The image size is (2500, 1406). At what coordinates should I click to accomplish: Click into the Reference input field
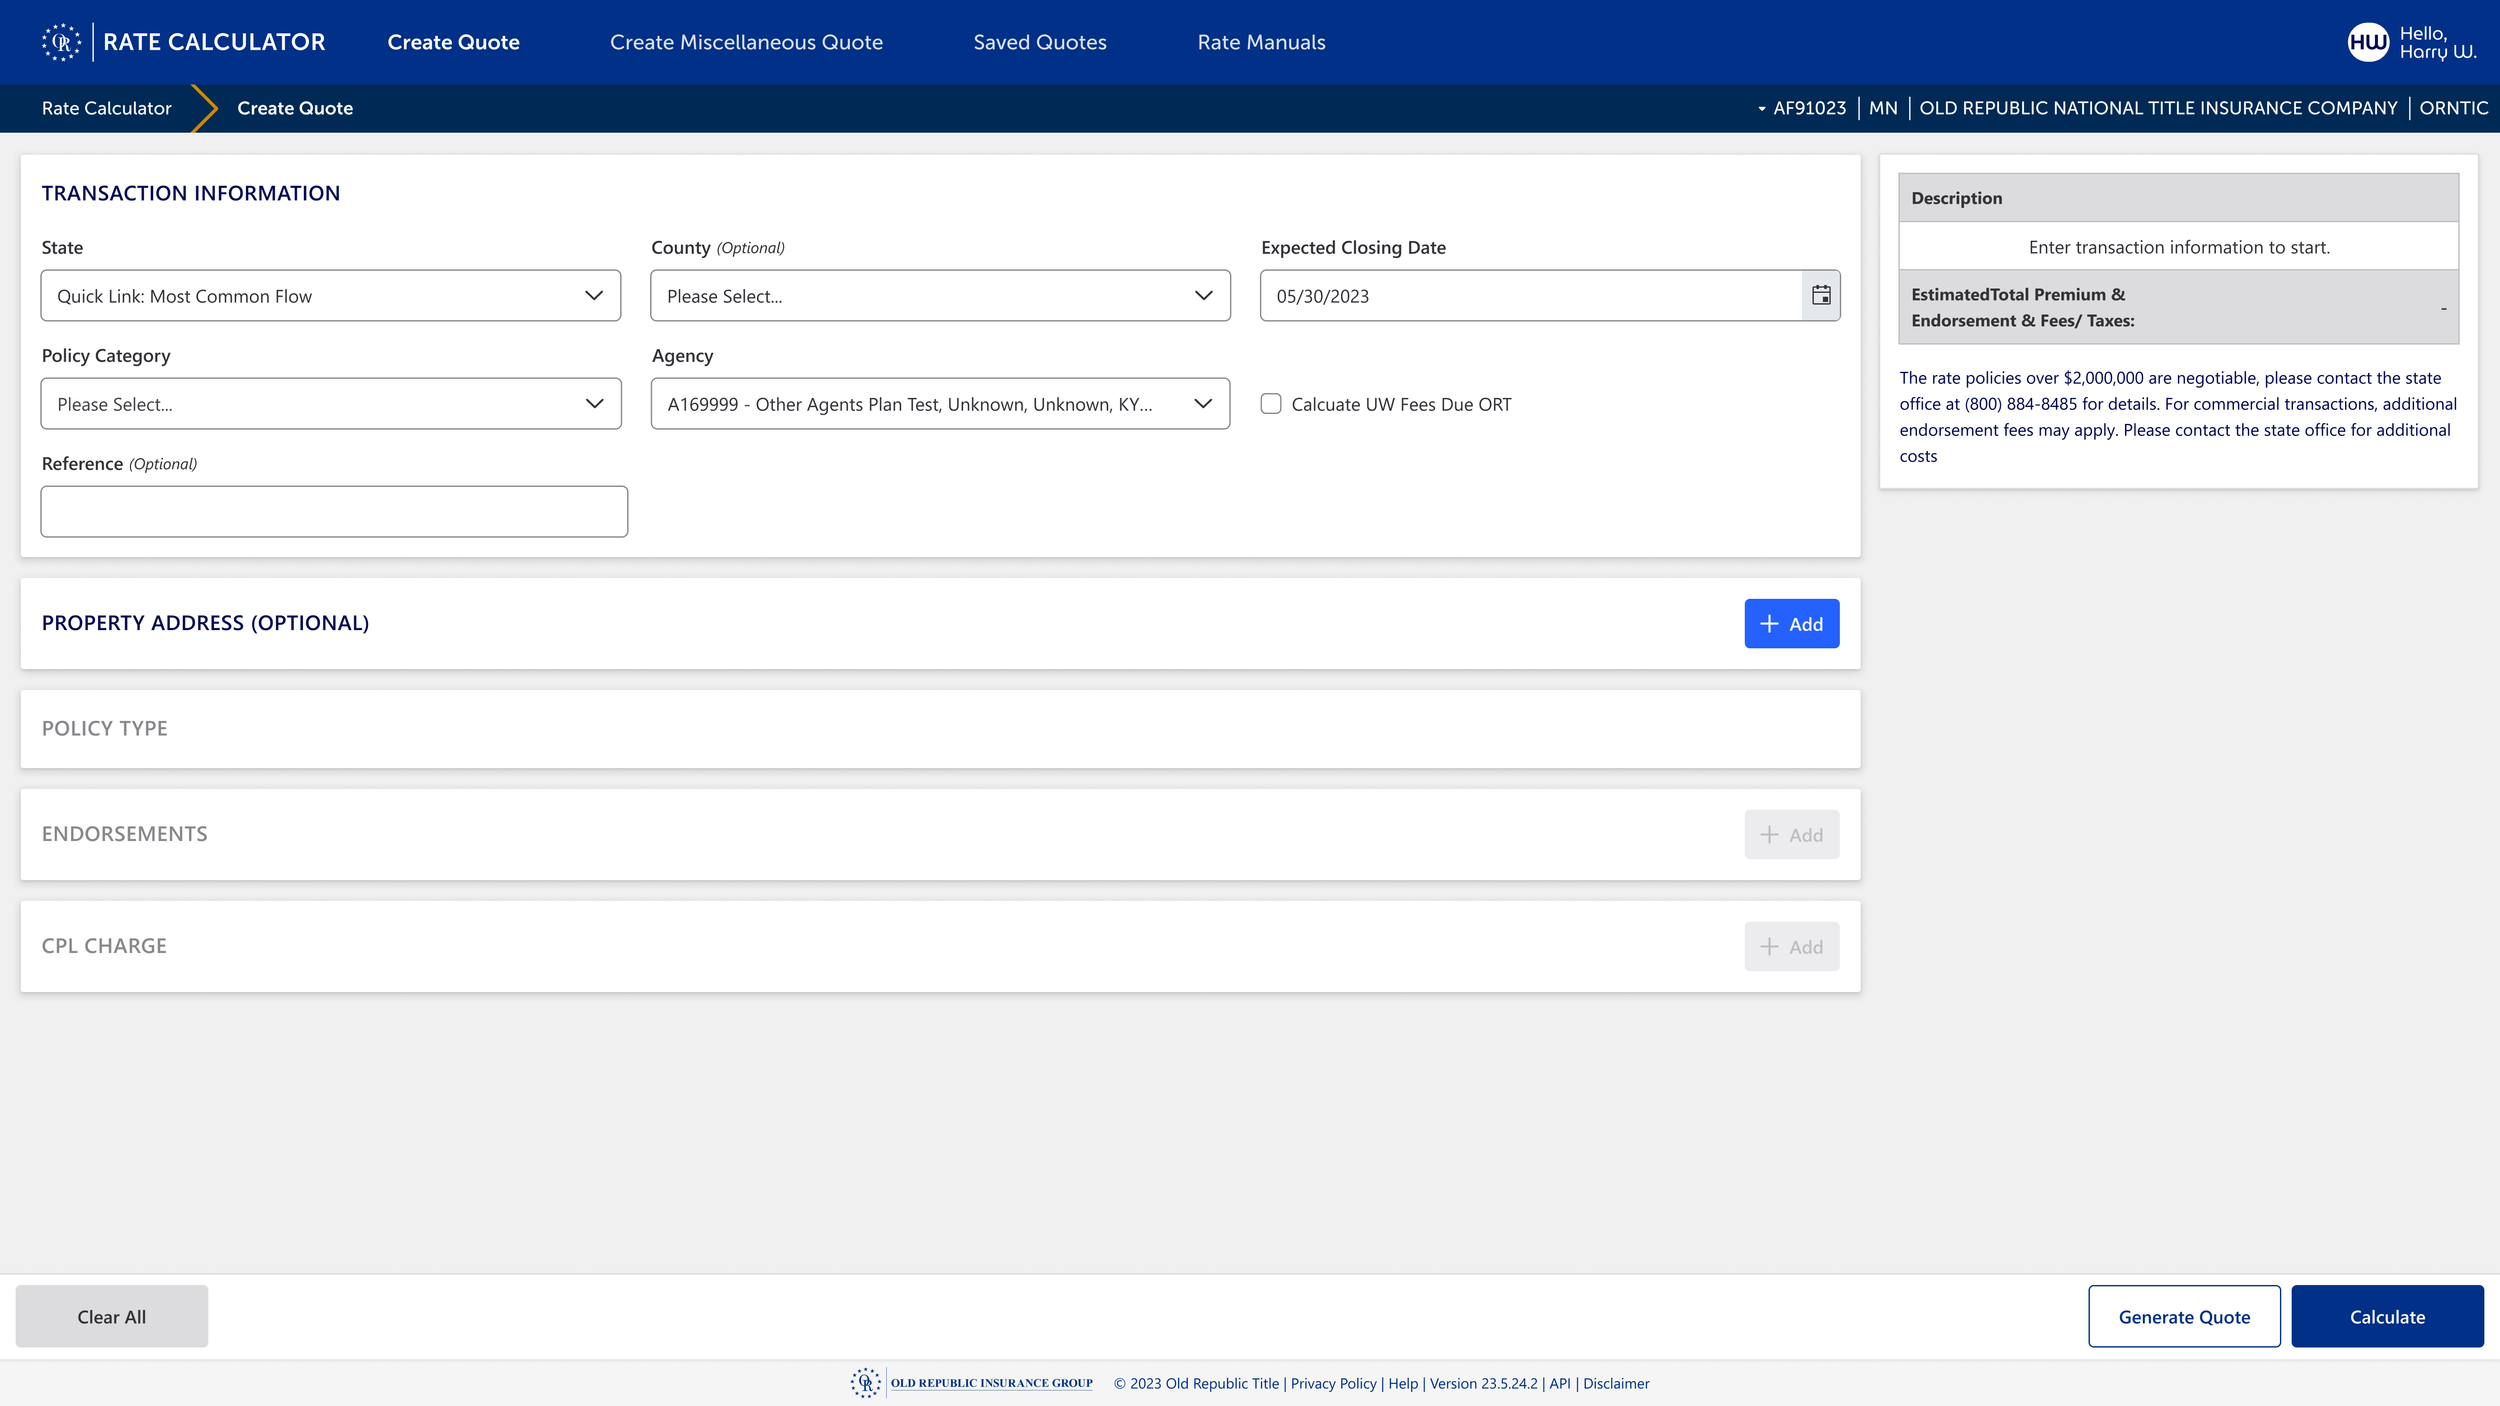point(334,512)
